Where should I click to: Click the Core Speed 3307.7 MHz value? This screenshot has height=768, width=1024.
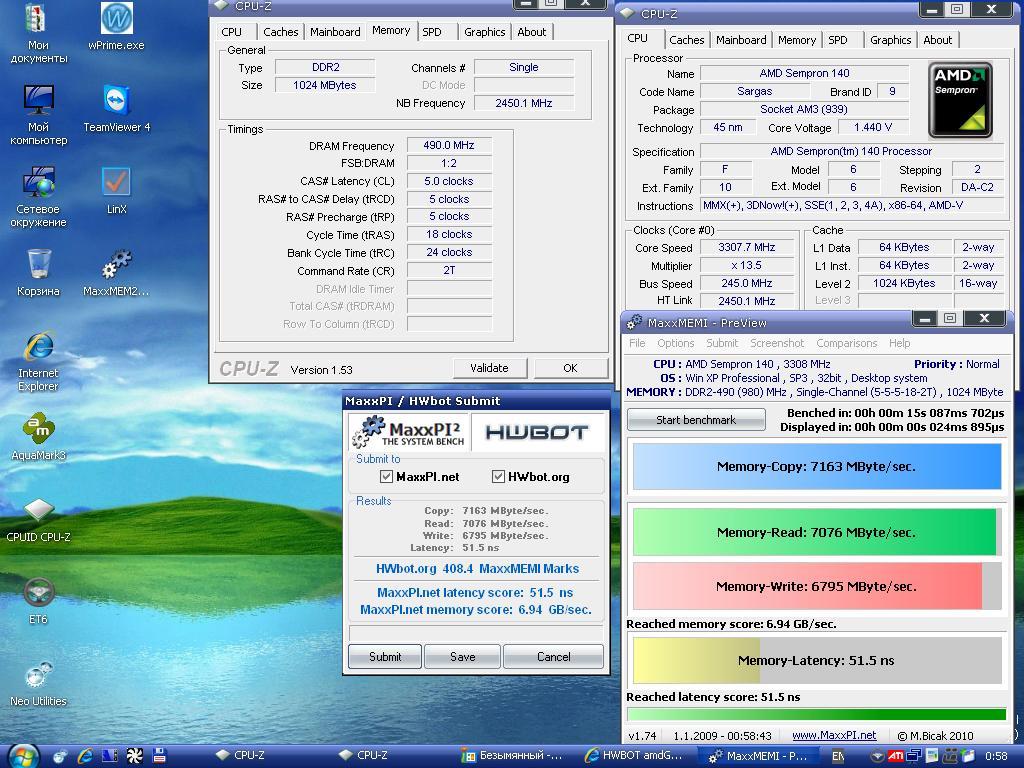pyautogui.click(x=746, y=248)
